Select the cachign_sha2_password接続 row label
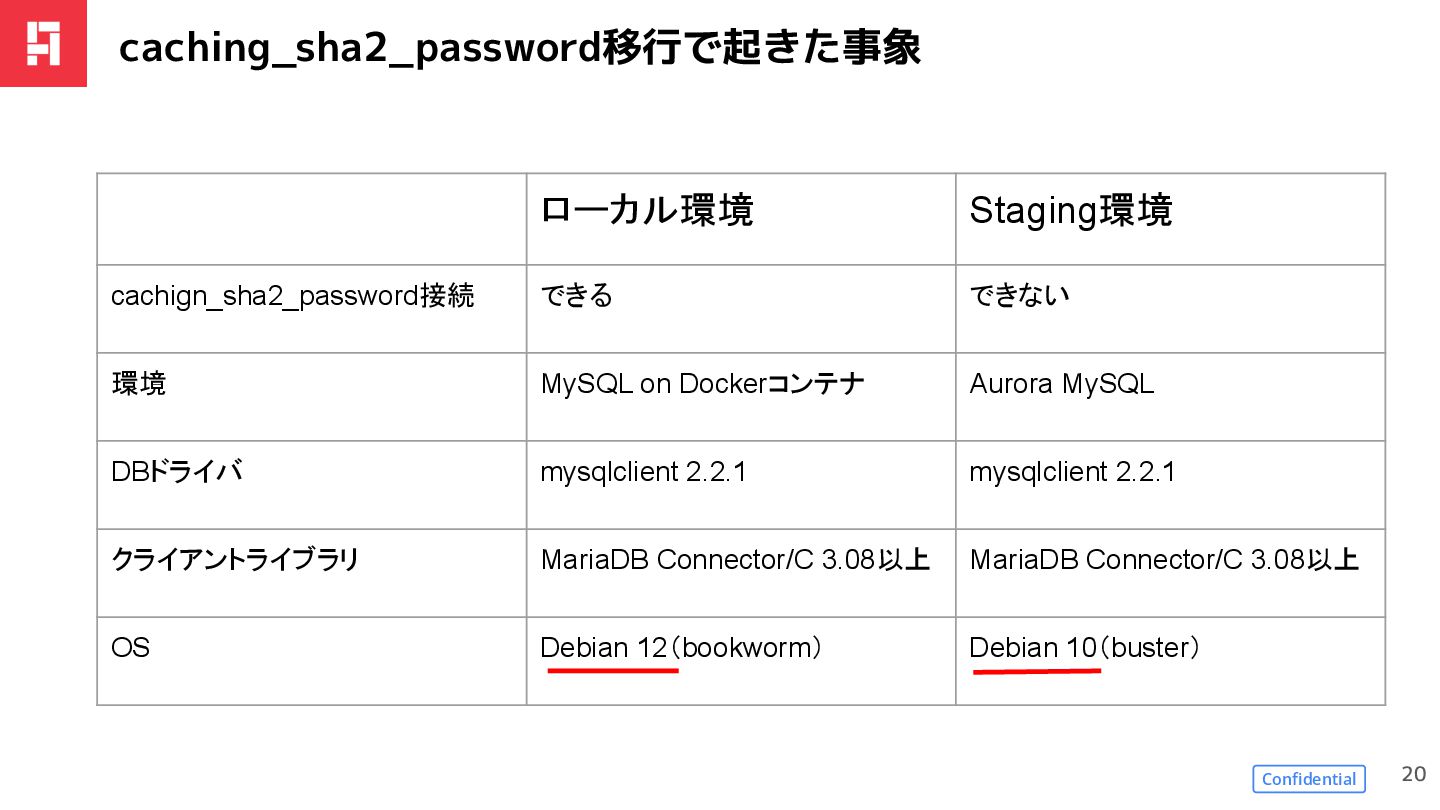 point(292,296)
